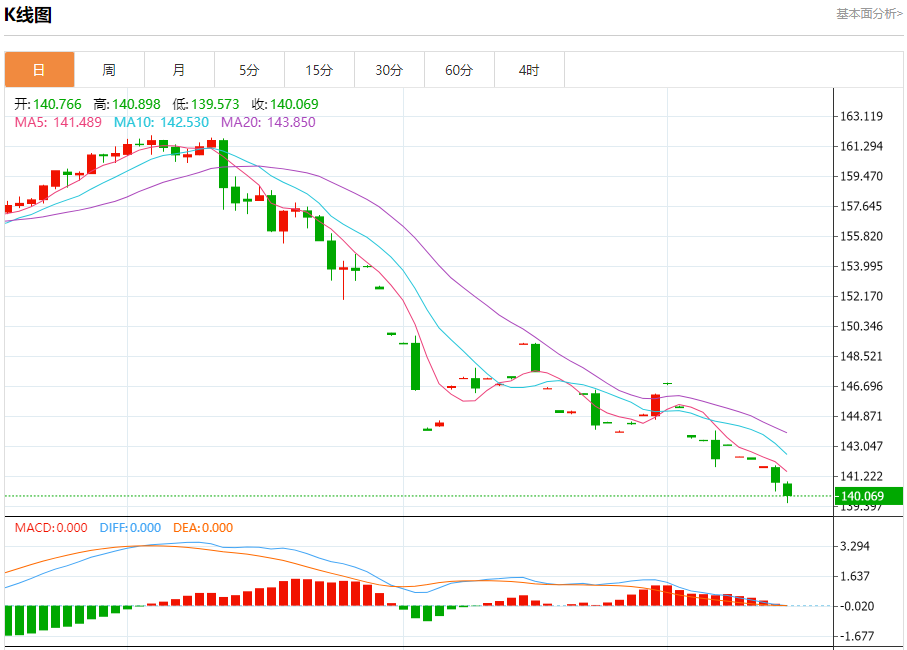
Task: Click the 150.346 price axis label
Action: pos(861,326)
